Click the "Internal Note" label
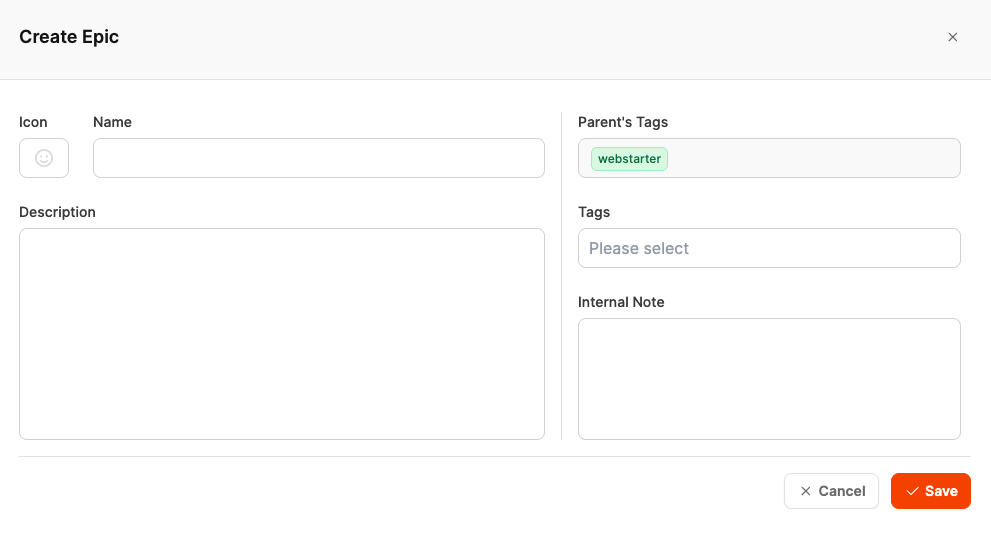This screenshot has height=535, width=991. tap(621, 302)
